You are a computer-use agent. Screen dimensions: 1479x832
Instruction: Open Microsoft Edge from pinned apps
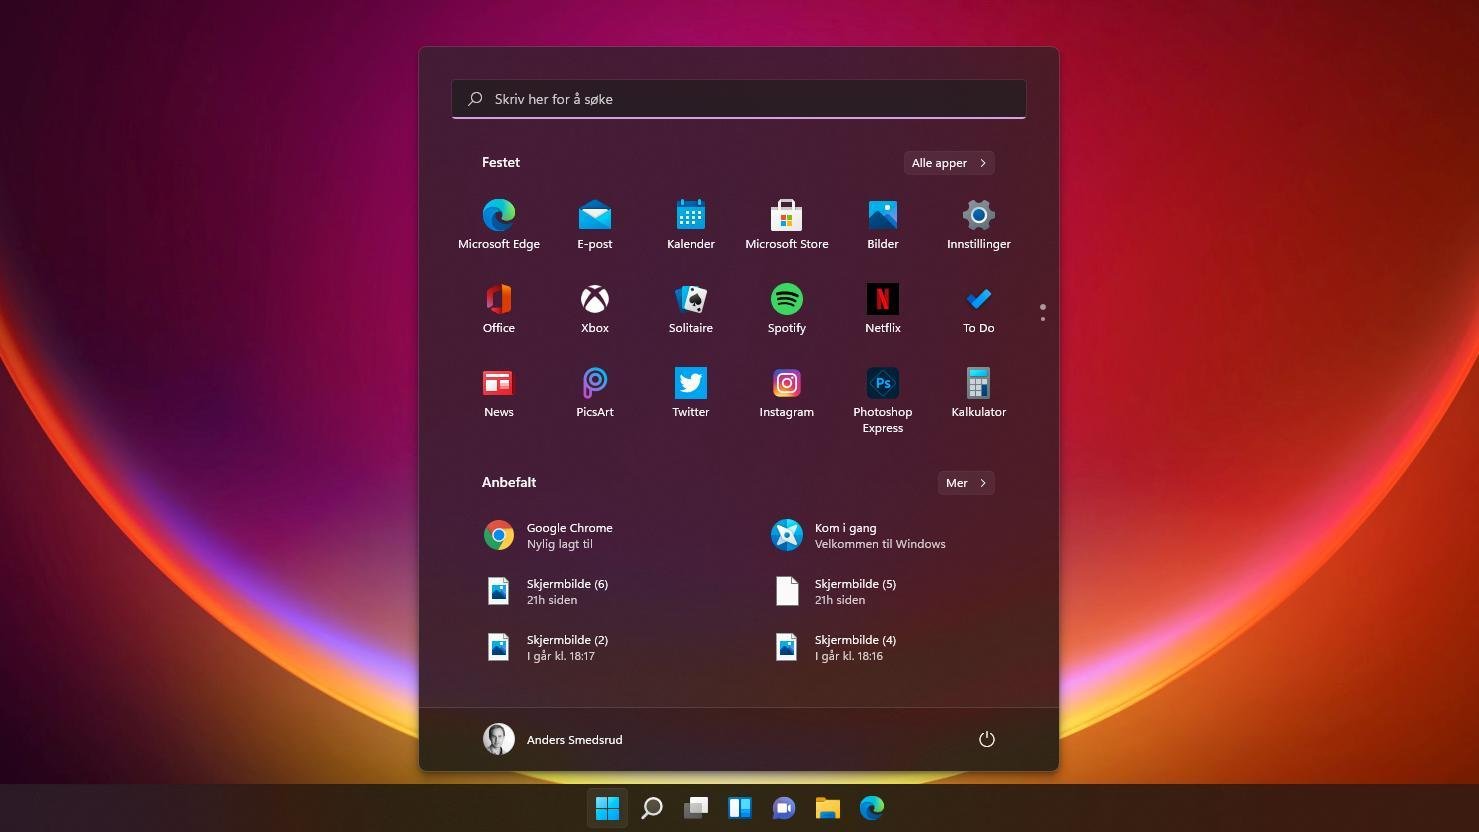click(x=499, y=224)
